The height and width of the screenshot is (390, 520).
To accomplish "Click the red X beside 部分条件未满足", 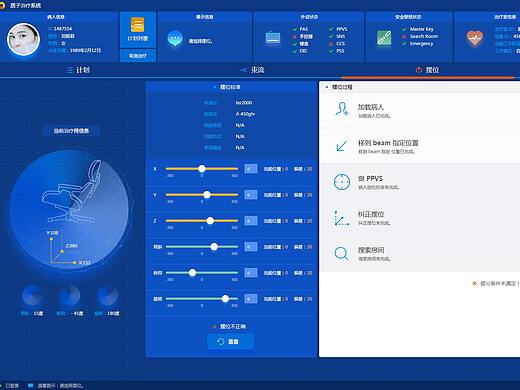I will tap(474, 284).
